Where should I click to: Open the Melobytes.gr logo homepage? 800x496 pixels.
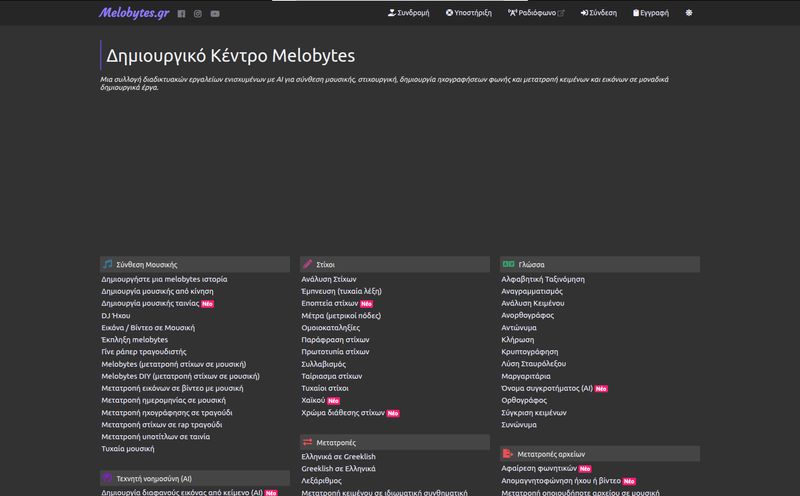pyautogui.click(x=134, y=13)
